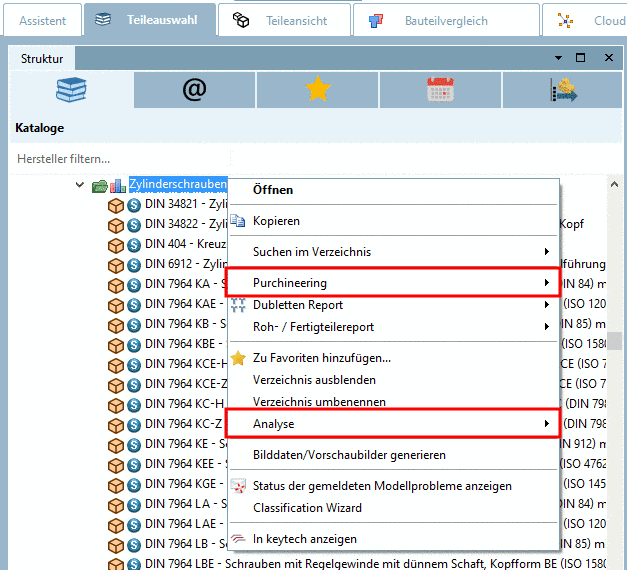
Task: Click the Dubletten Report icon
Action: tap(238, 305)
